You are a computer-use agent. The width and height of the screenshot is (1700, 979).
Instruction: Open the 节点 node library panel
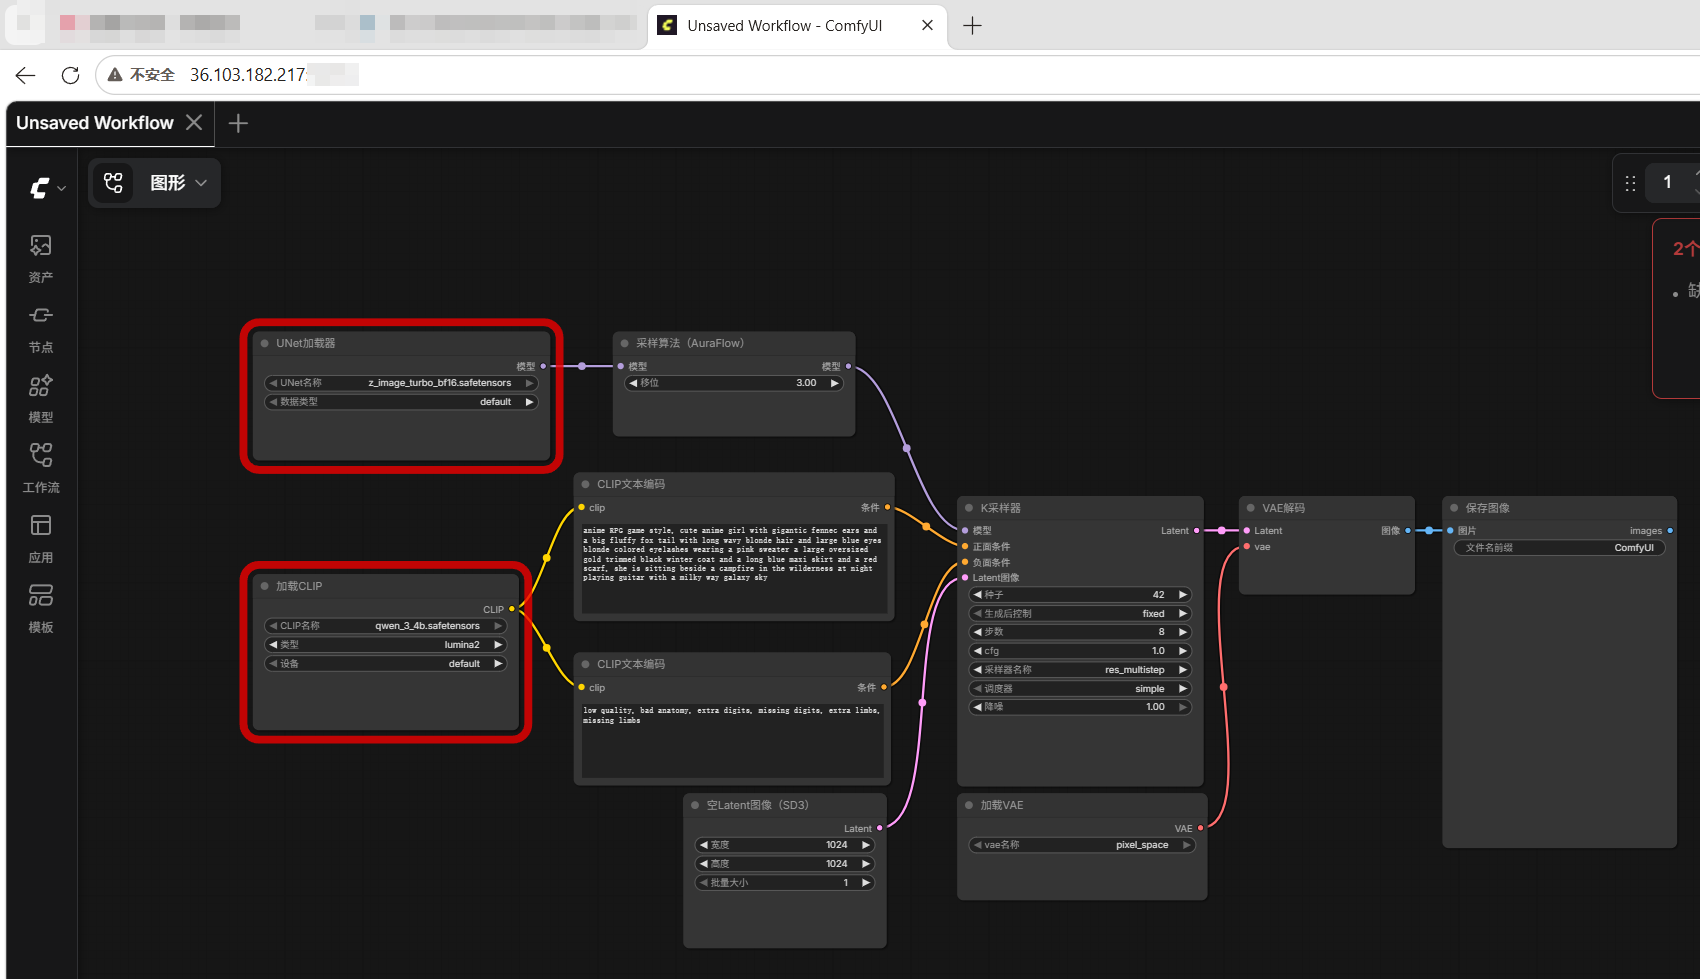click(41, 328)
